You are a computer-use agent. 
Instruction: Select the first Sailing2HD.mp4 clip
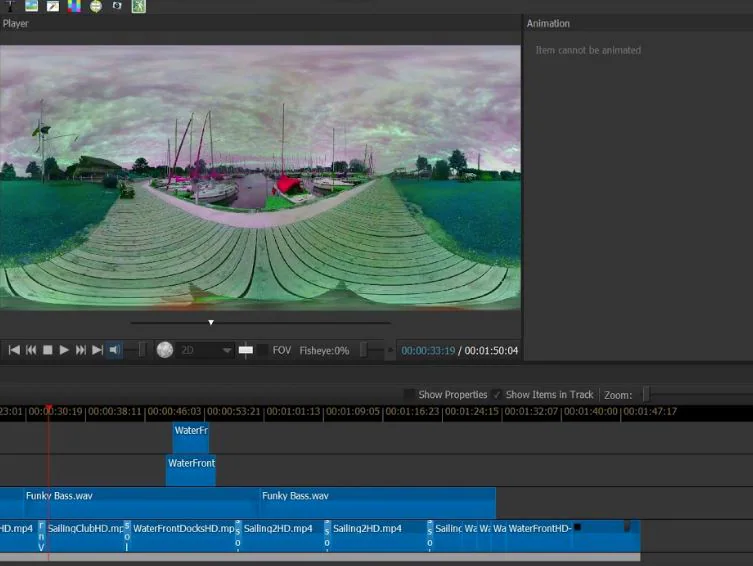(283, 535)
